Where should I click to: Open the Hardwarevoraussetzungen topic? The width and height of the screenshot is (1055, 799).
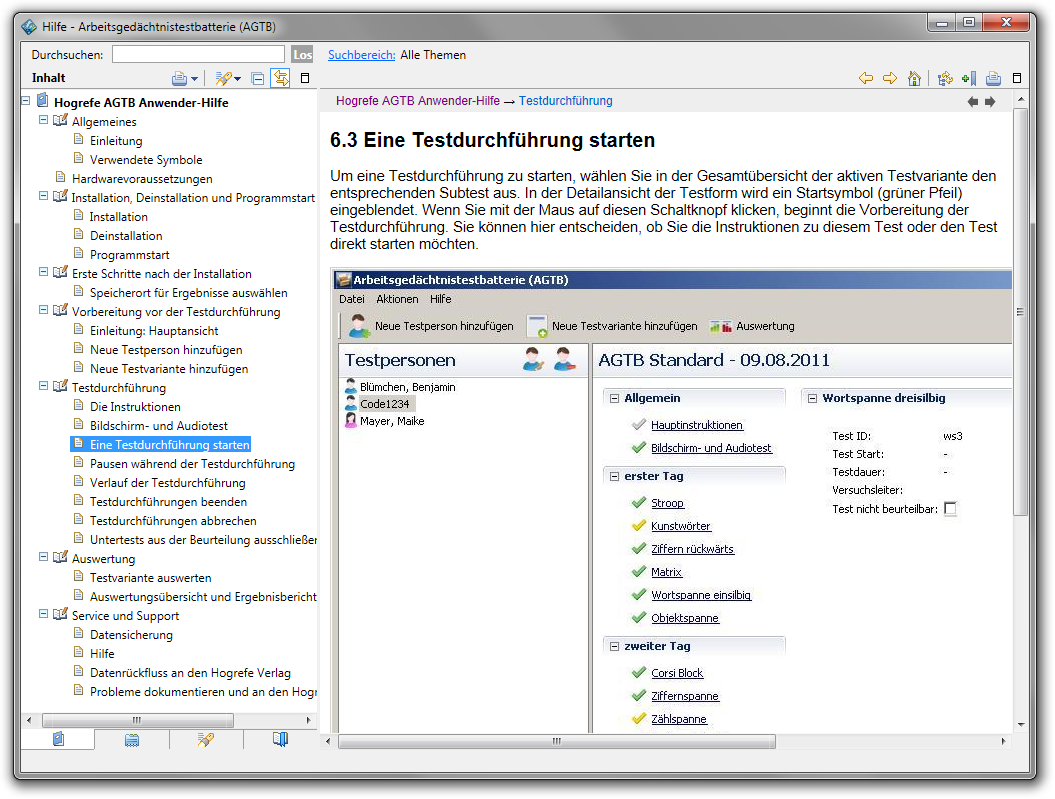pos(142,179)
